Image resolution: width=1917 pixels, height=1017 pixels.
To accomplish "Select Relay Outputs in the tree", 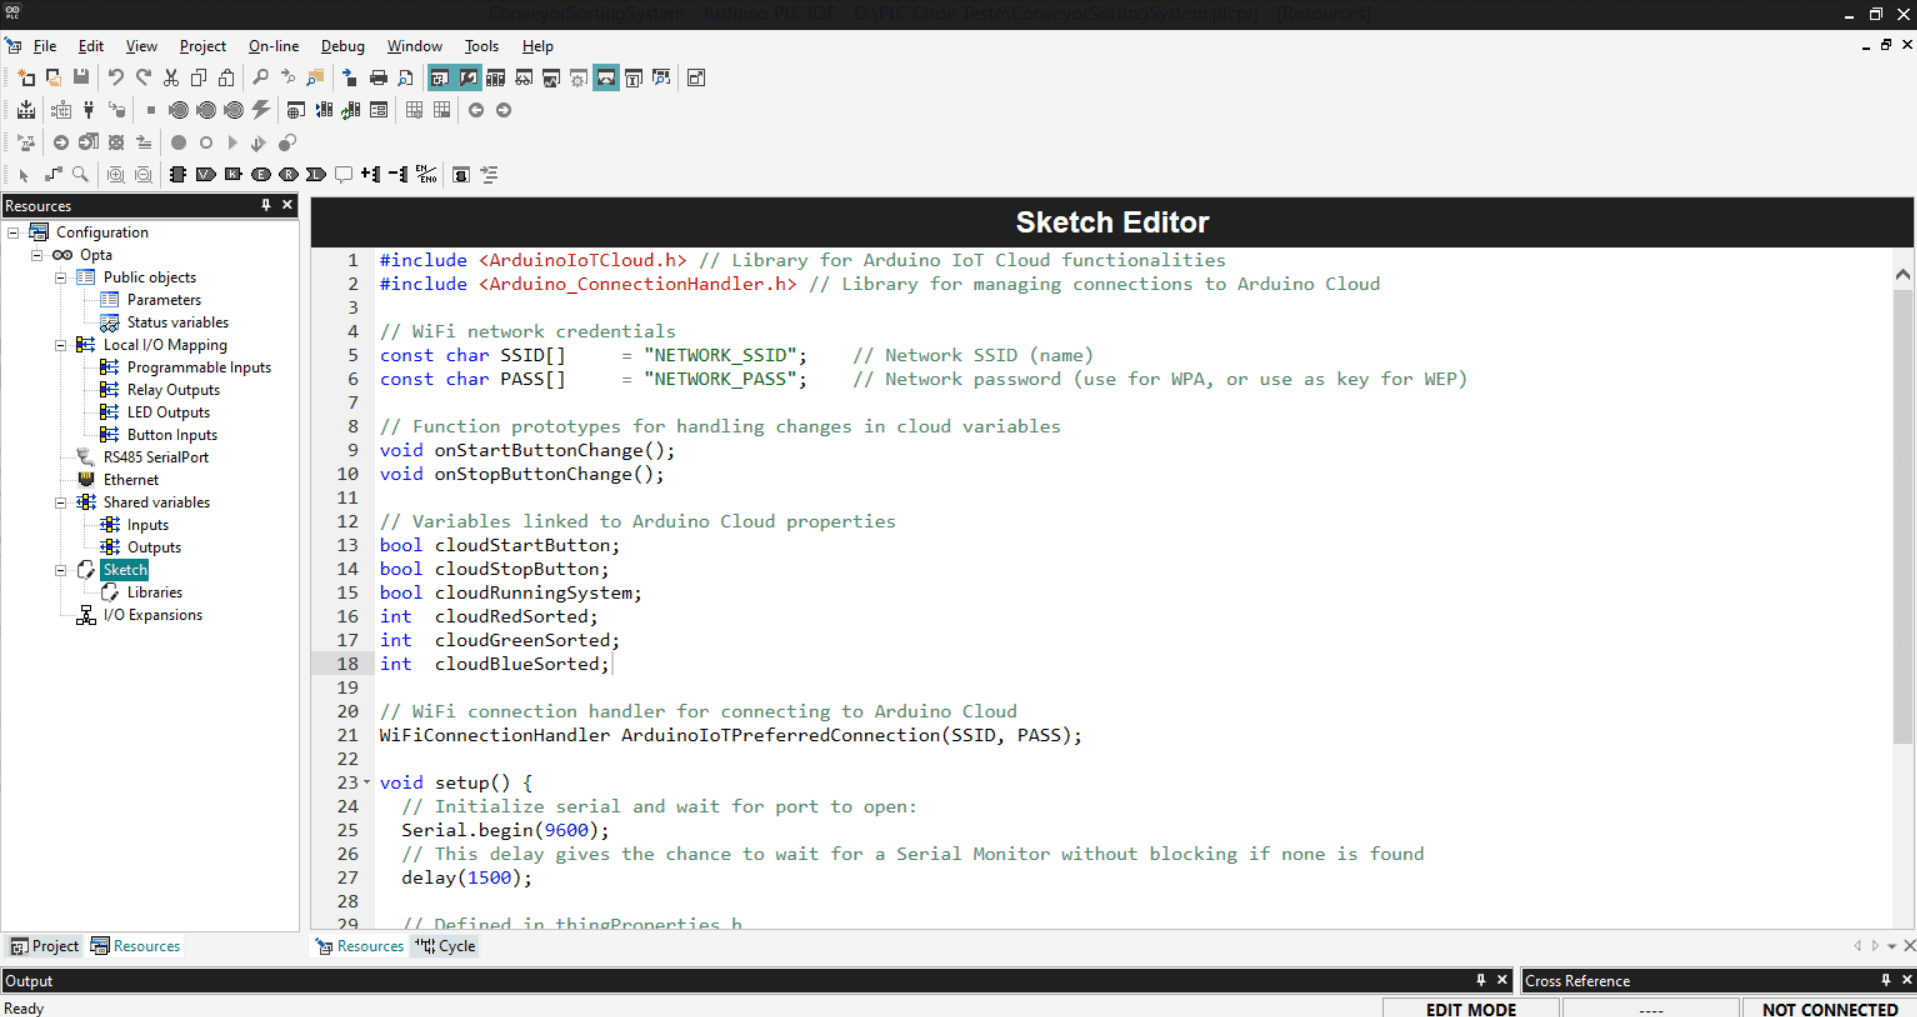I will point(173,390).
